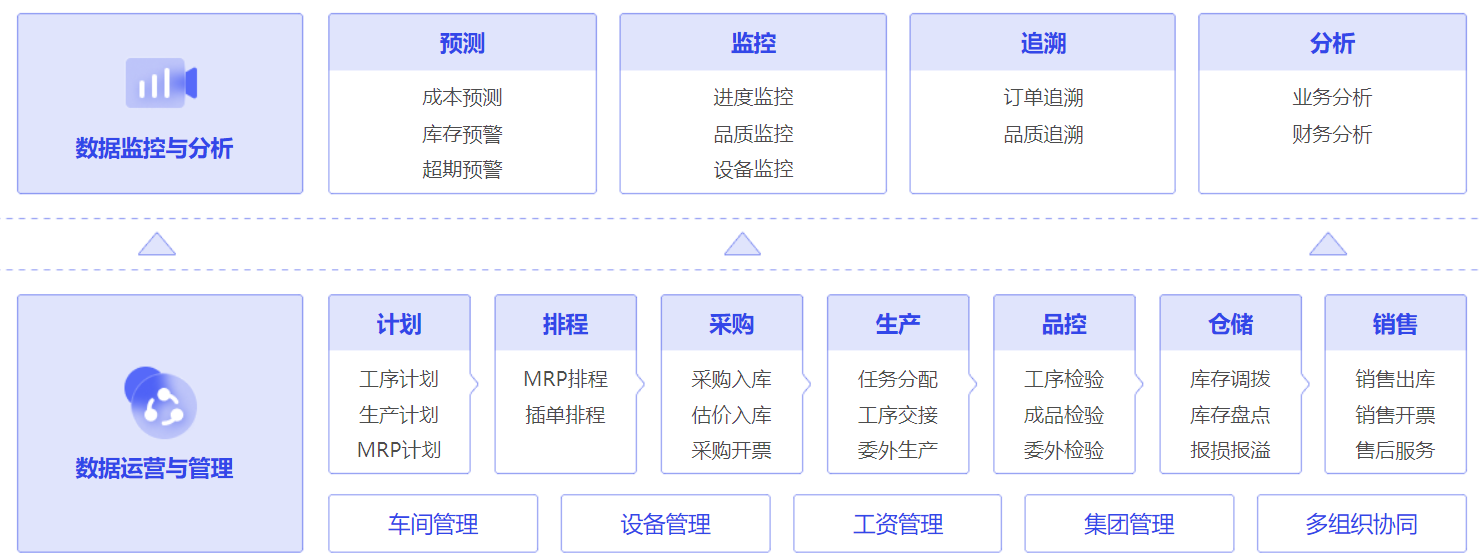Click the share-circle icon above 数据运营与管理
This screenshot has width=1479, height=559.
(x=160, y=402)
